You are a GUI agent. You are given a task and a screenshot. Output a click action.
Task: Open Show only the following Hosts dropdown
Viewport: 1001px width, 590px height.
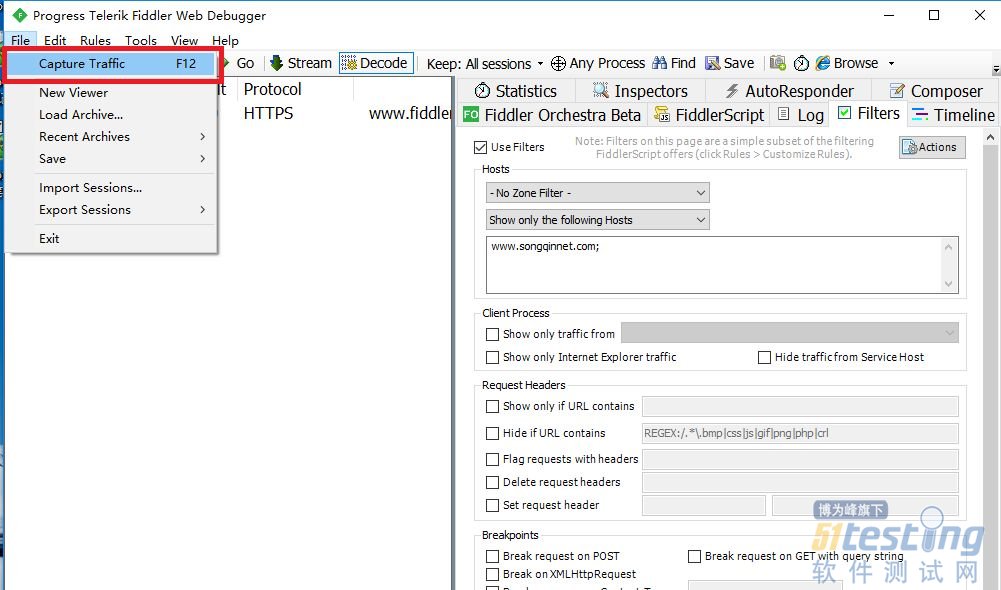pyautogui.click(x=598, y=220)
